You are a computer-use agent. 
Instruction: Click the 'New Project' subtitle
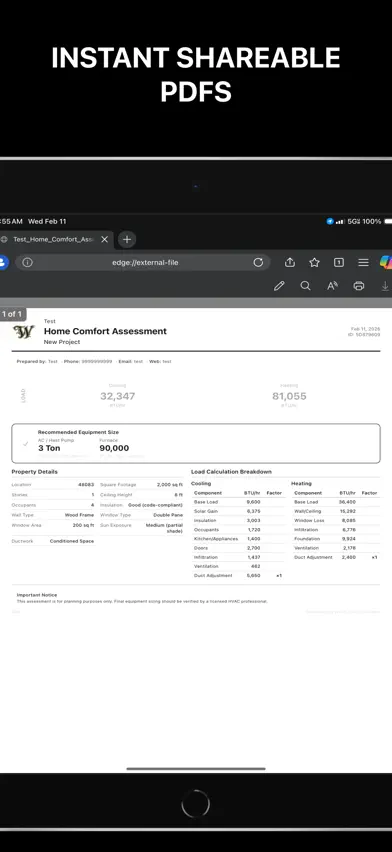click(61, 342)
